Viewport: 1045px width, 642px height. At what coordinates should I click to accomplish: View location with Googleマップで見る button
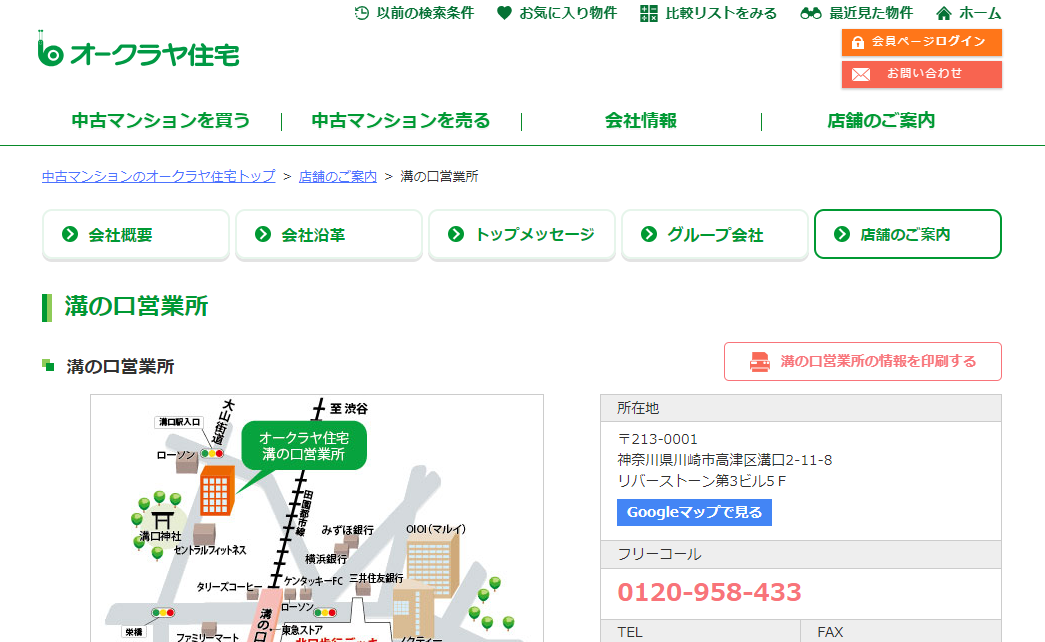click(x=694, y=513)
